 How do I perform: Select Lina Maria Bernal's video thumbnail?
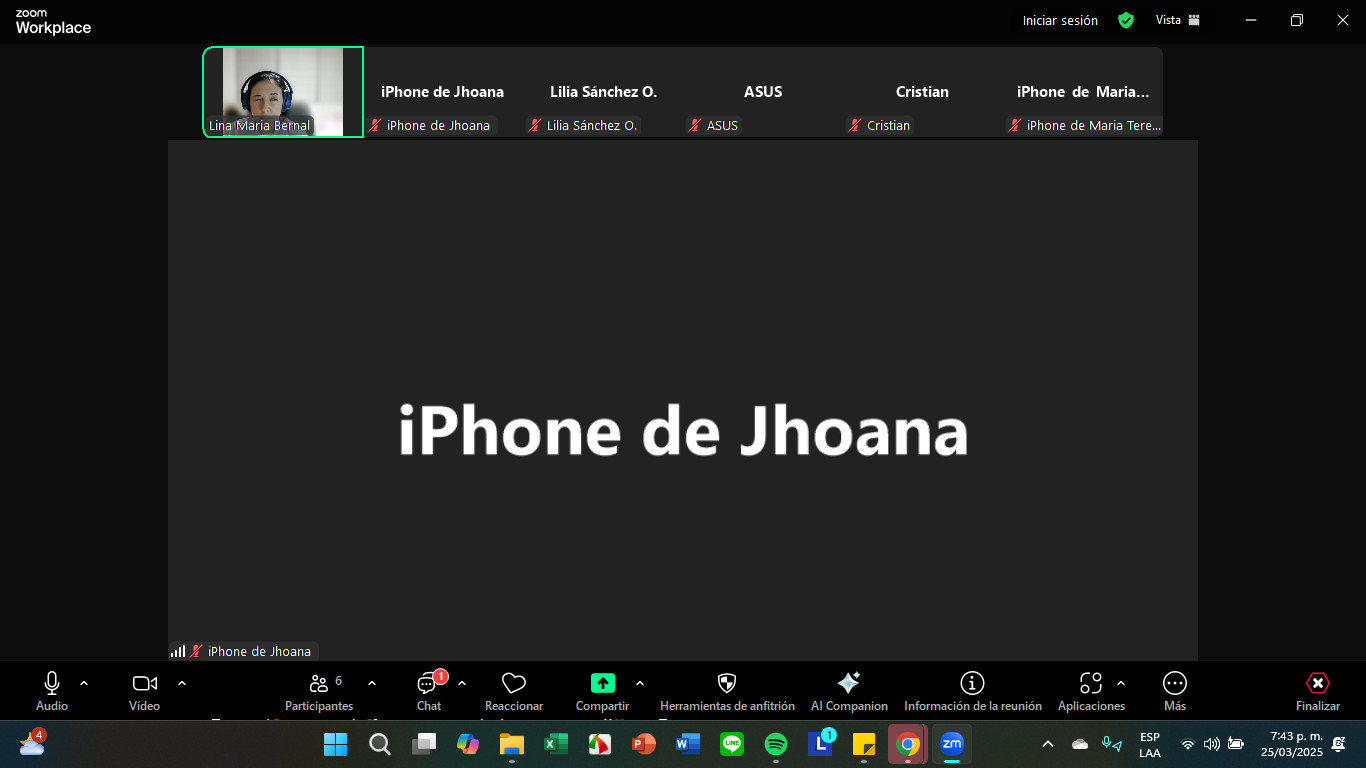pos(283,91)
